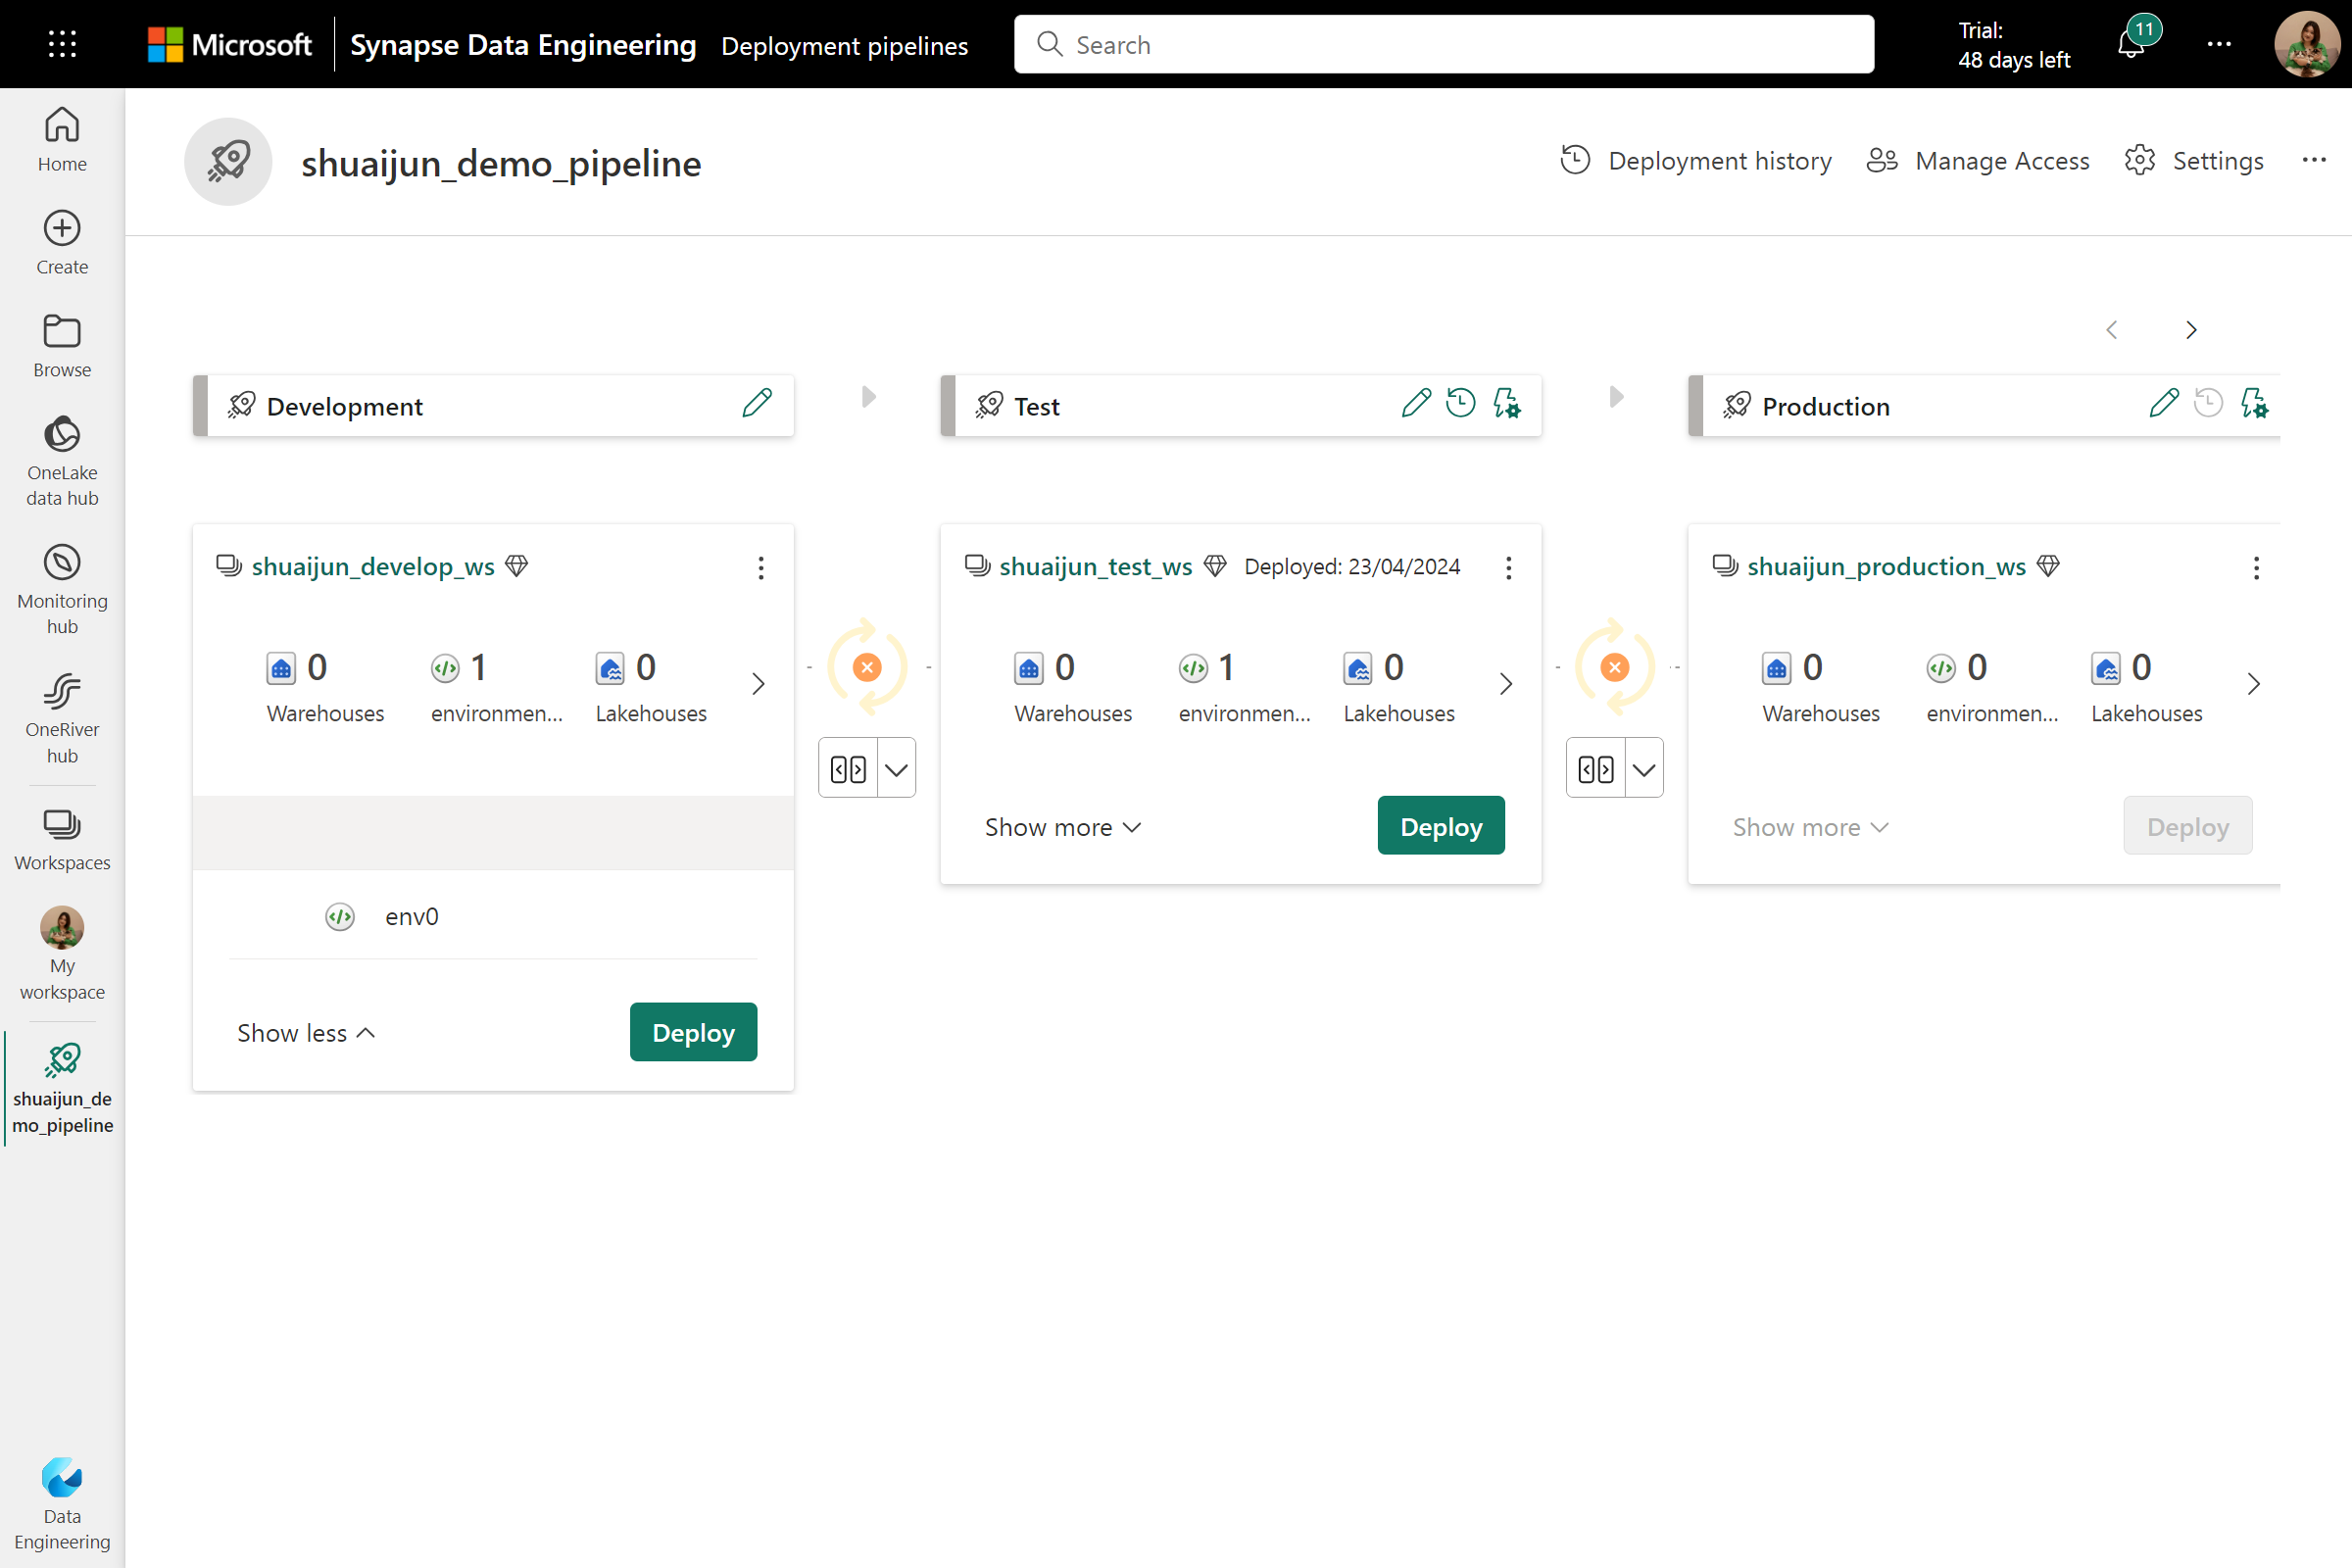The image size is (2352, 1568).
Task: Click the Microsoft logo
Action: click(229, 45)
